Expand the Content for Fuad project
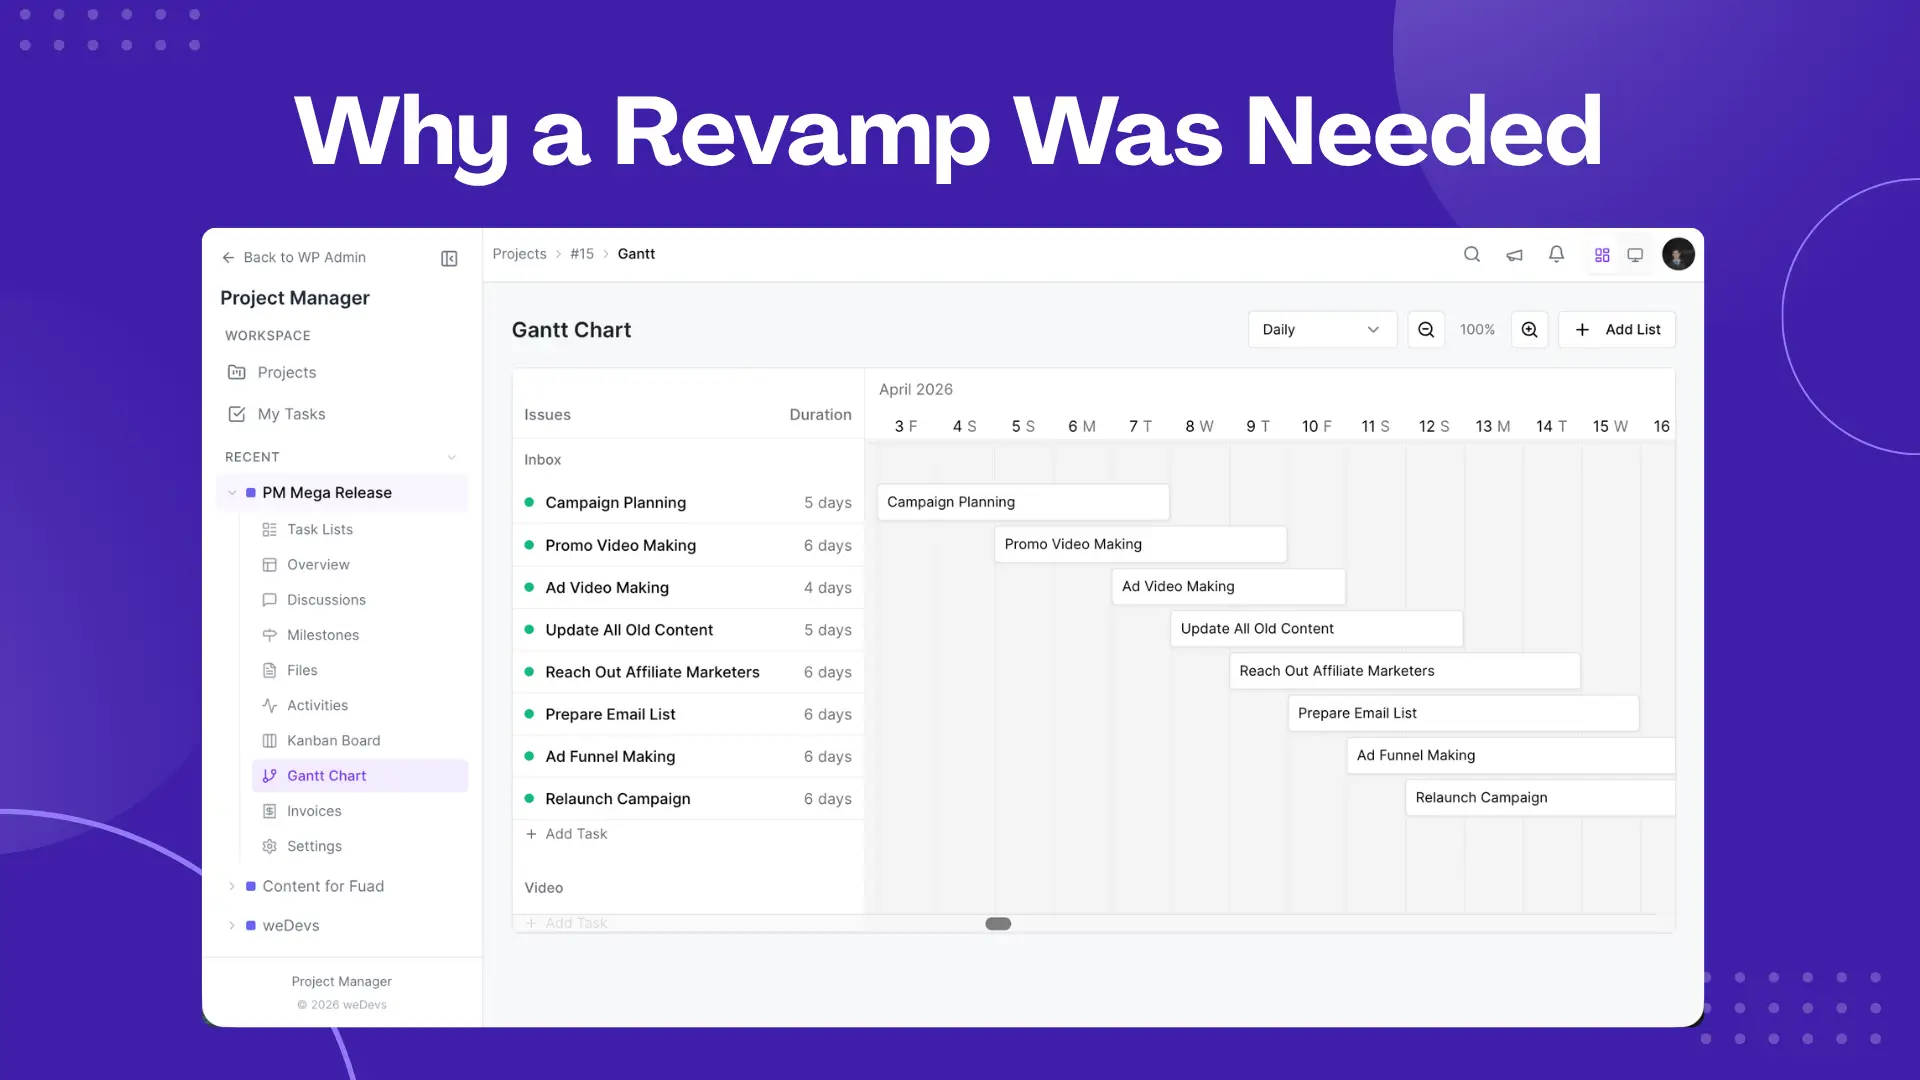The height and width of the screenshot is (1080, 1920). tap(232, 886)
